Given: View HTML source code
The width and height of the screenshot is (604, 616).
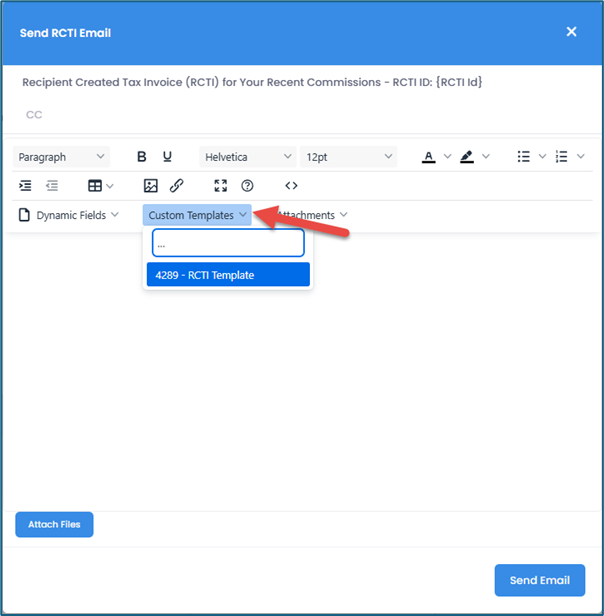Looking at the screenshot, I should pos(291,186).
